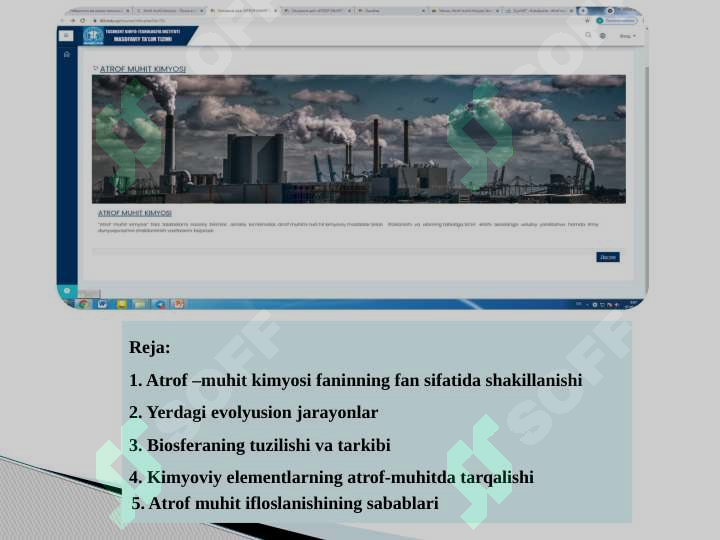Click the institute logo in header
This screenshot has width=720, height=540.
click(x=93, y=36)
